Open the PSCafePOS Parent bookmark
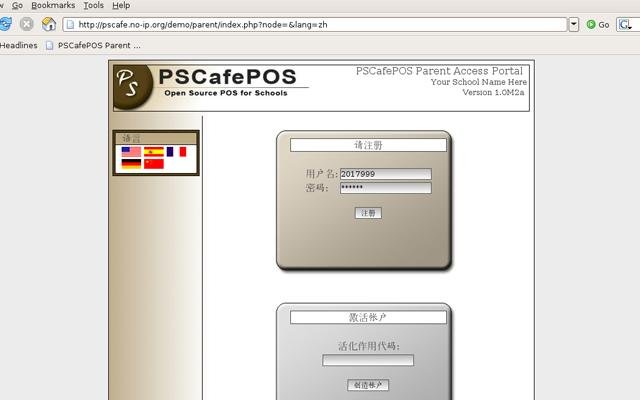Image resolution: width=640 pixels, height=400 pixels. point(93,45)
